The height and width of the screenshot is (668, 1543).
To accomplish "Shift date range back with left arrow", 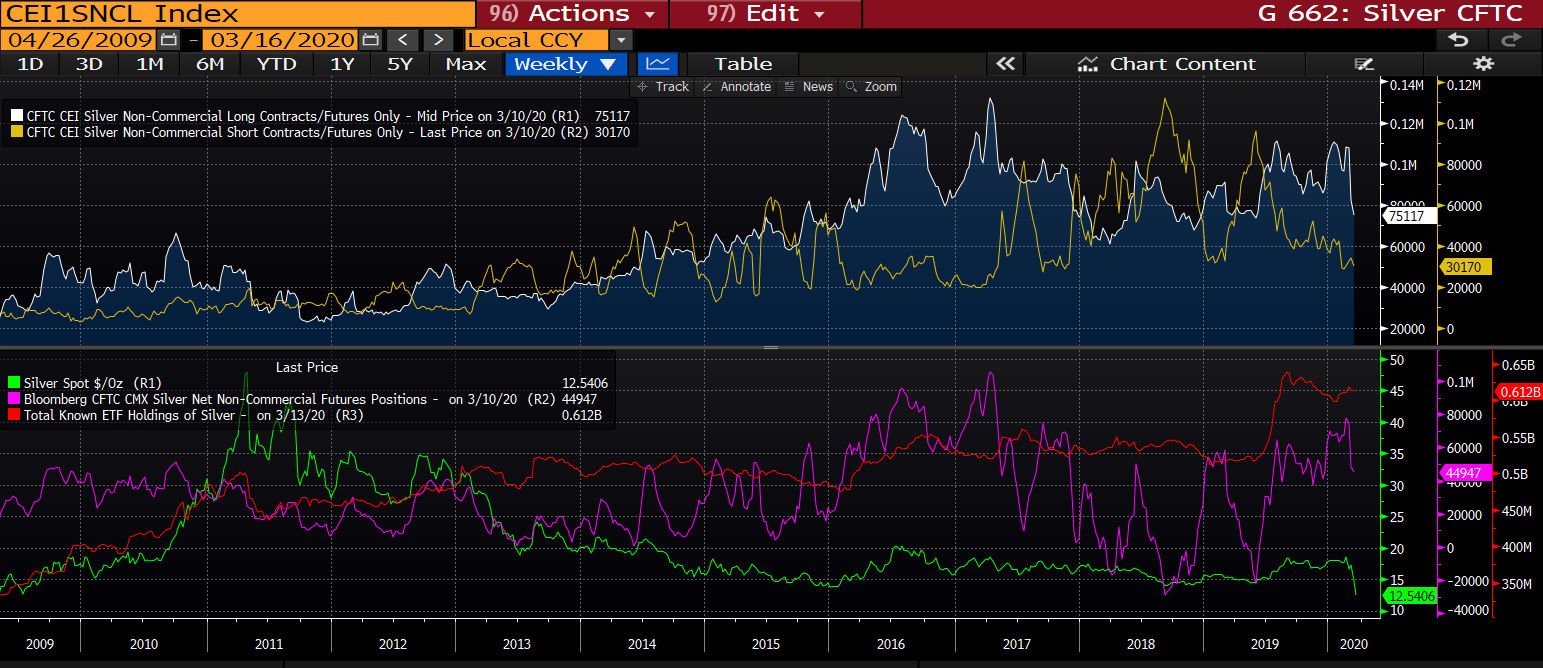I will point(402,40).
